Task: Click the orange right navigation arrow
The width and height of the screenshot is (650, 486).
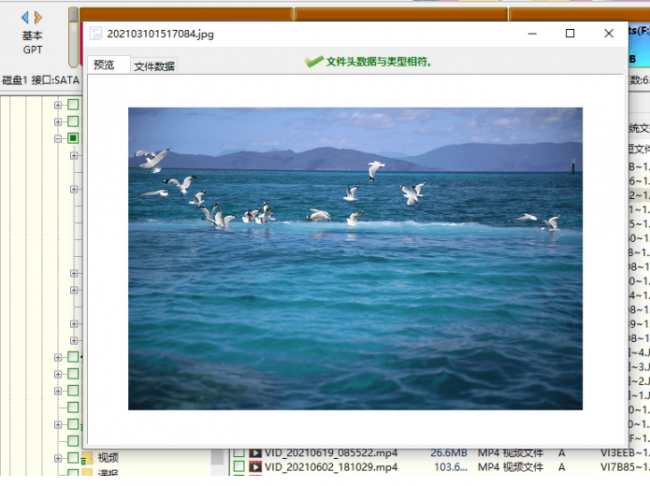Action: [38, 17]
